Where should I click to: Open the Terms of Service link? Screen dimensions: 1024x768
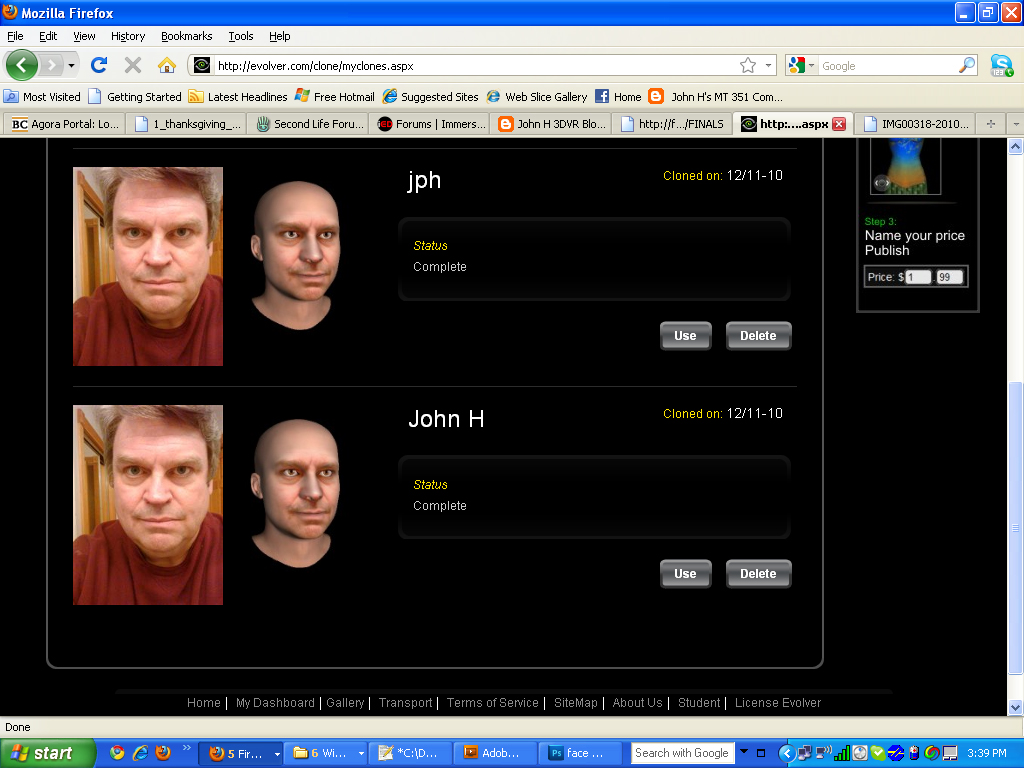[x=492, y=703]
